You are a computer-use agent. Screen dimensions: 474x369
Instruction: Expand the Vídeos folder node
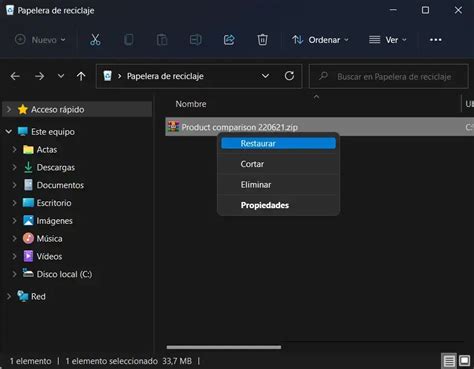[14, 256]
